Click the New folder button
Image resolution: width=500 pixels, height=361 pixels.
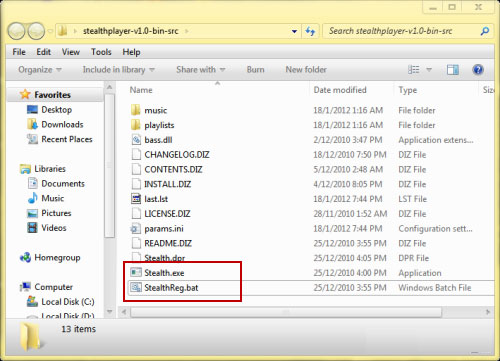(306, 70)
